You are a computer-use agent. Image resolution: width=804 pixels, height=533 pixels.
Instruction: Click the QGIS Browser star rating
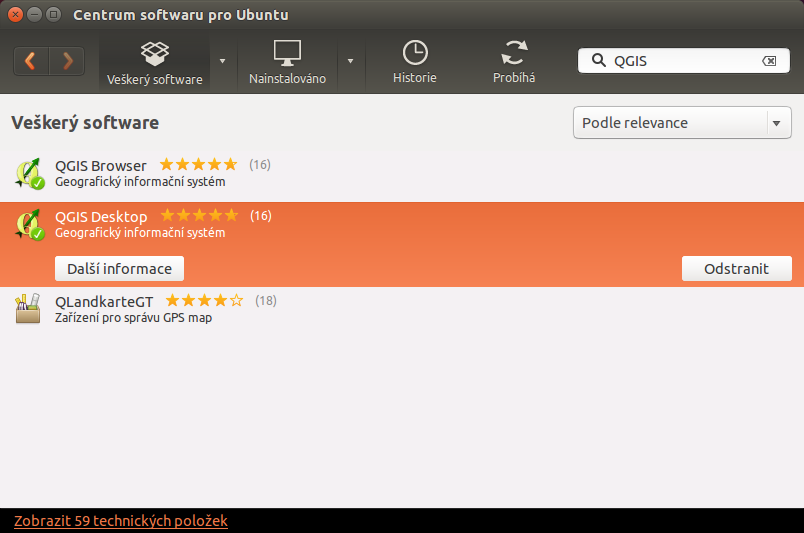pos(198,164)
